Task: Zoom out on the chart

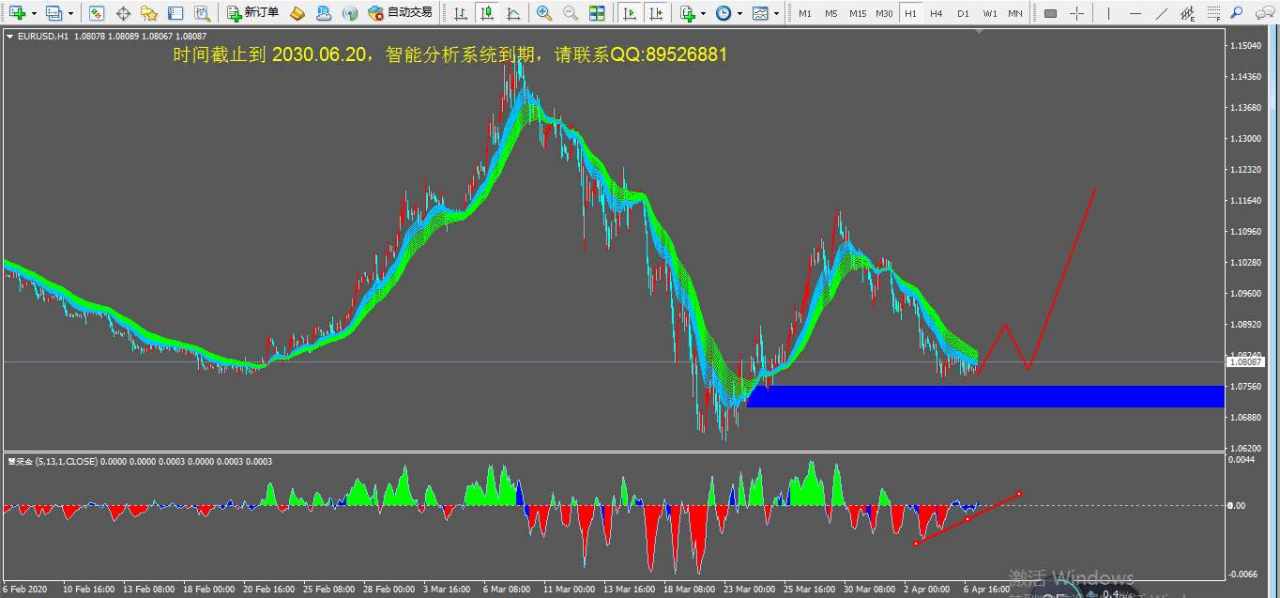Action: pos(570,13)
